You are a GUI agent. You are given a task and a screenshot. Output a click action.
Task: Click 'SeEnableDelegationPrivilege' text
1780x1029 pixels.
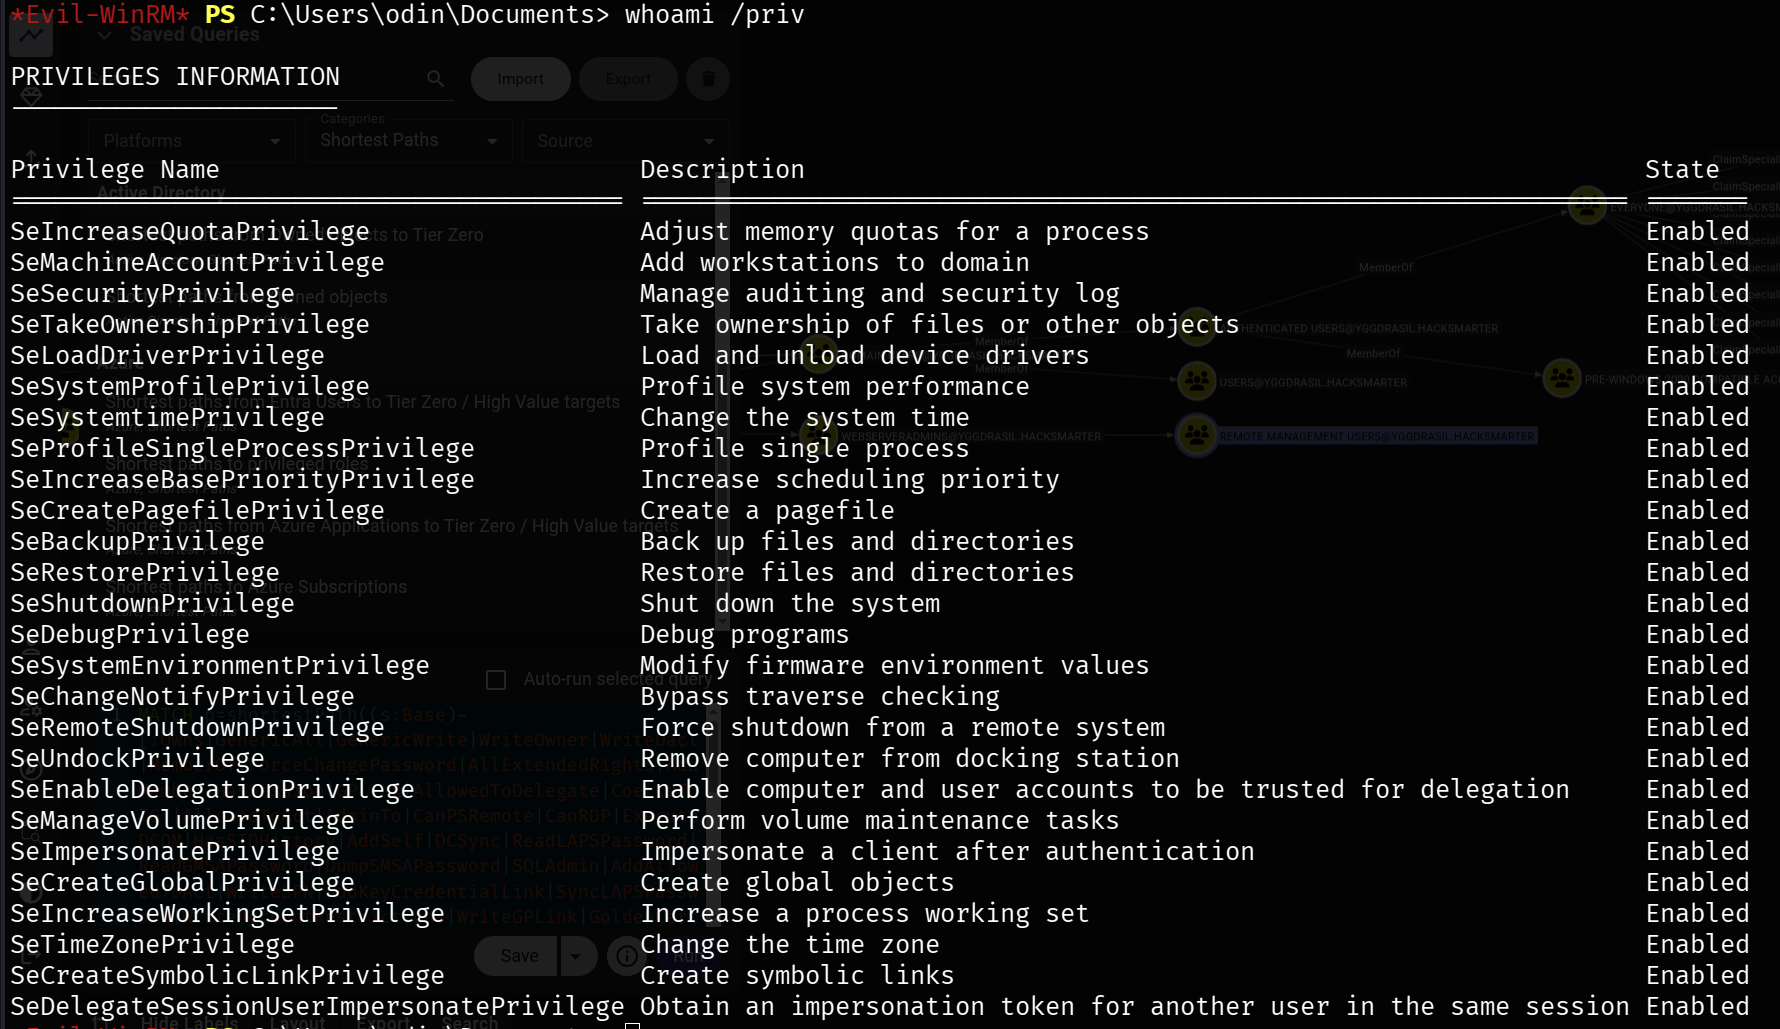click(x=212, y=790)
